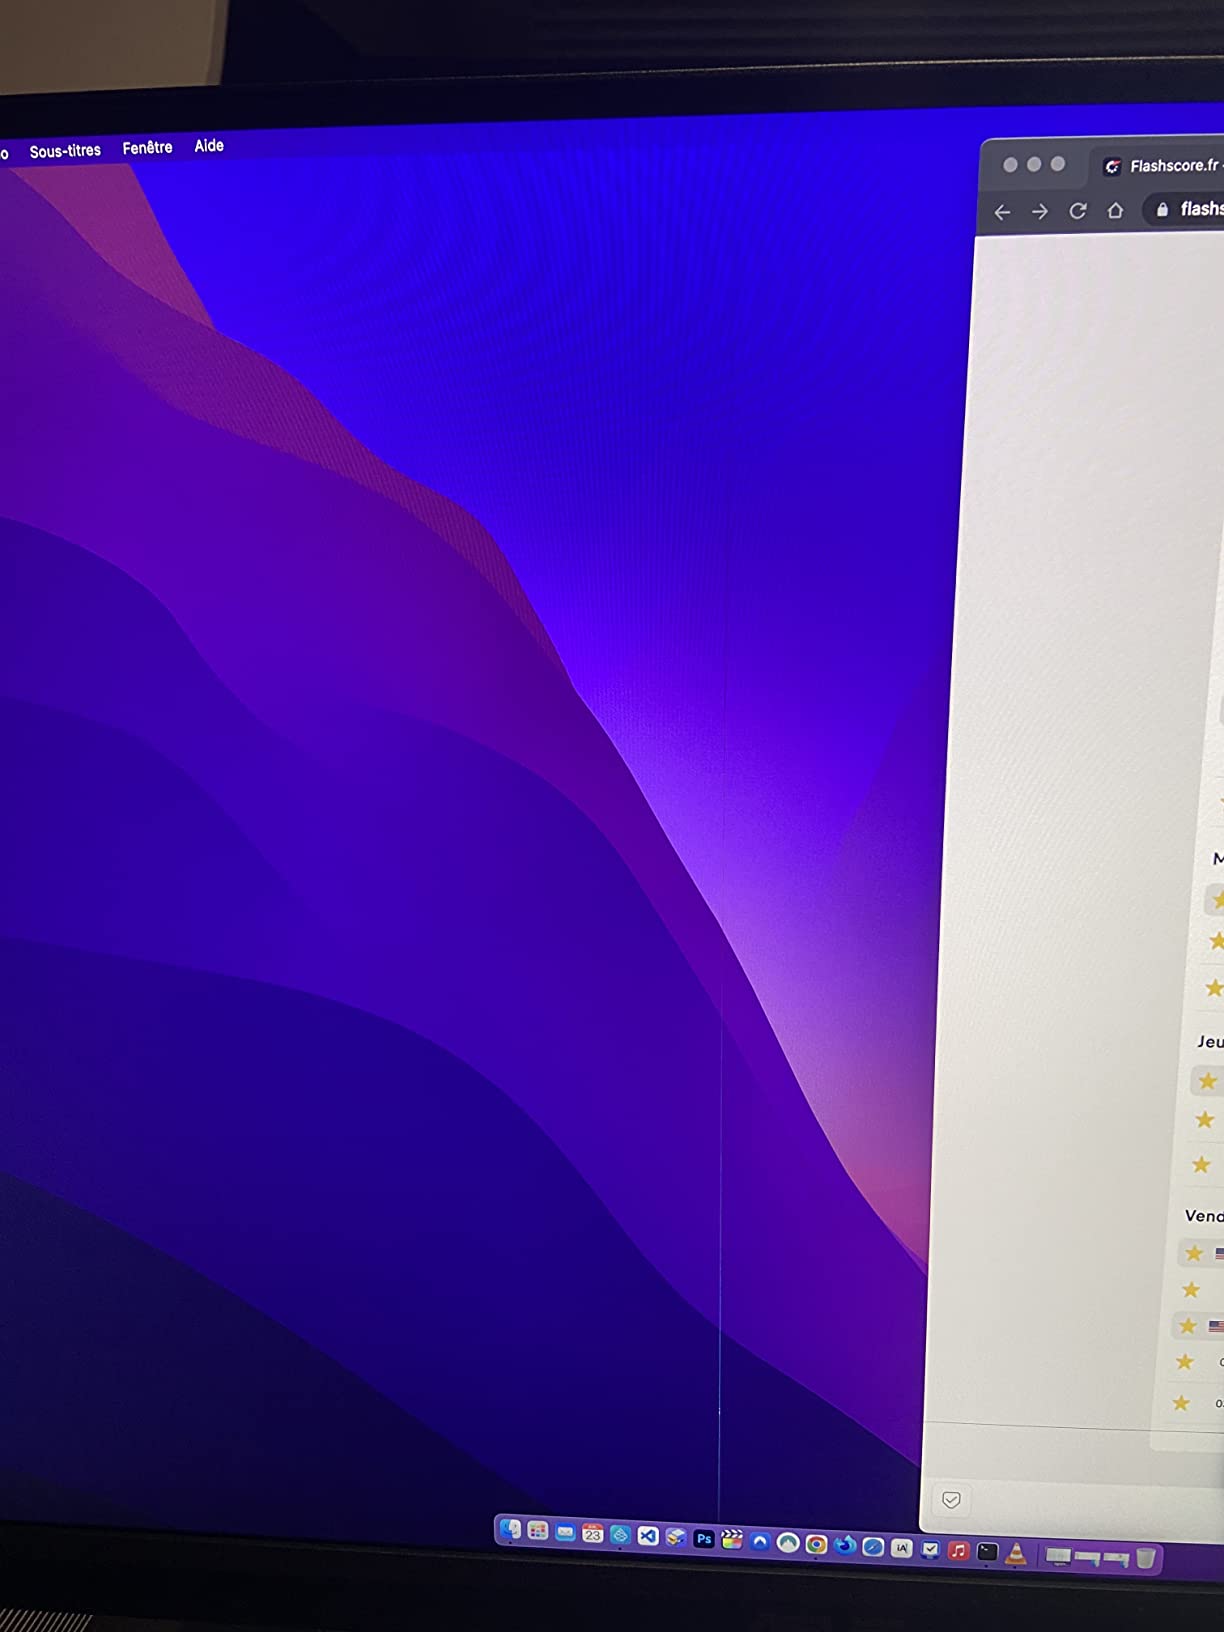Open Calendar showing 23 in the dock
Screen dimensions: 1224x1632
tap(593, 1533)
